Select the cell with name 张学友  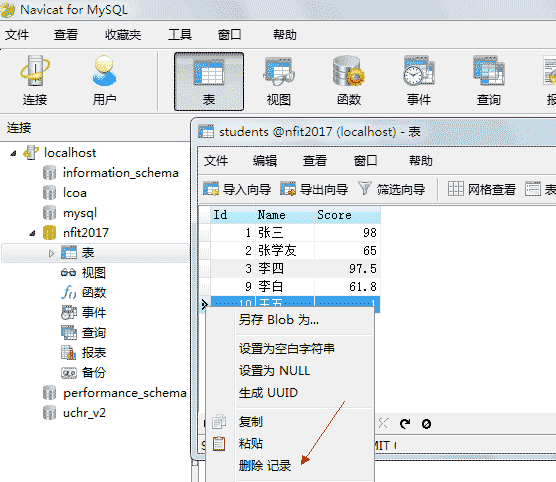pos(285,250)
